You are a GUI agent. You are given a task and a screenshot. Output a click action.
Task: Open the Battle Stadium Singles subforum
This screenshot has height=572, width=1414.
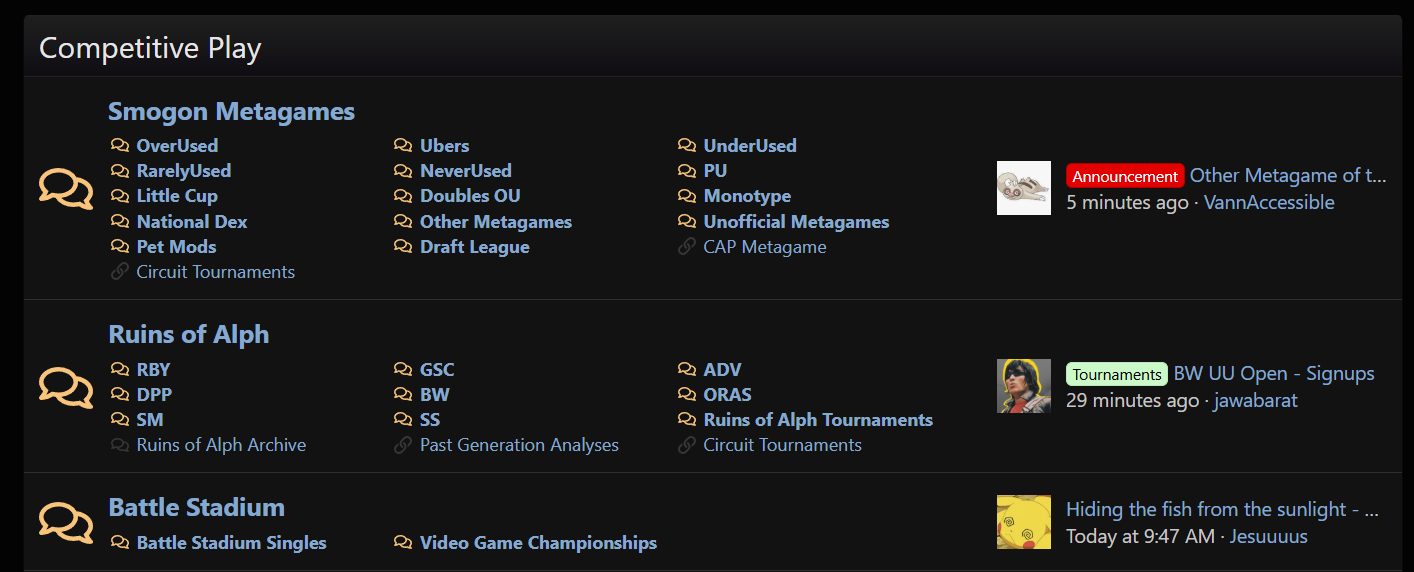231,543
